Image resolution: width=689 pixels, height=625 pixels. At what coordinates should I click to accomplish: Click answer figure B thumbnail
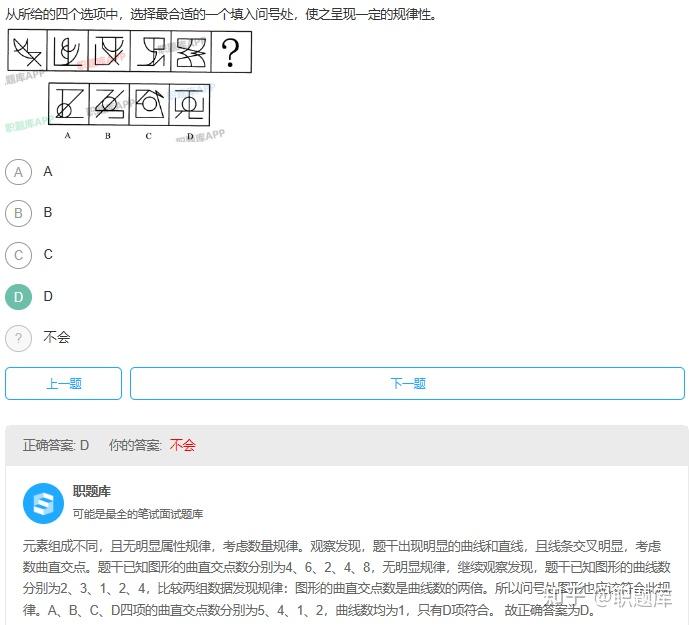tap(109, 104)
